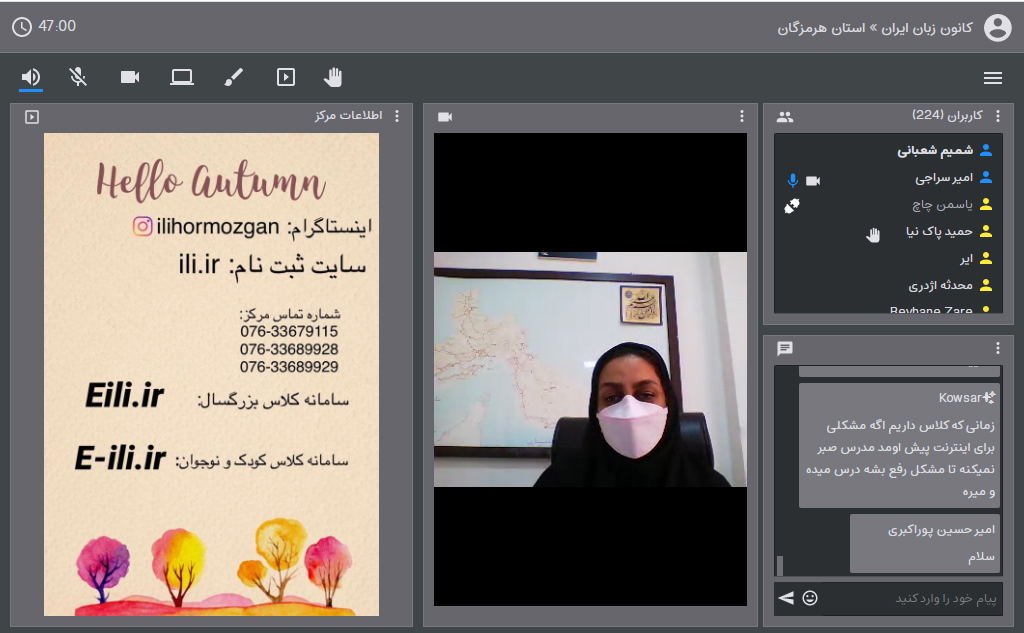The width and height of the screenshot is (1024, 633).
Task: Click the media icon on اطلاعات مرکز panel
Action: (x=31, y=116)
